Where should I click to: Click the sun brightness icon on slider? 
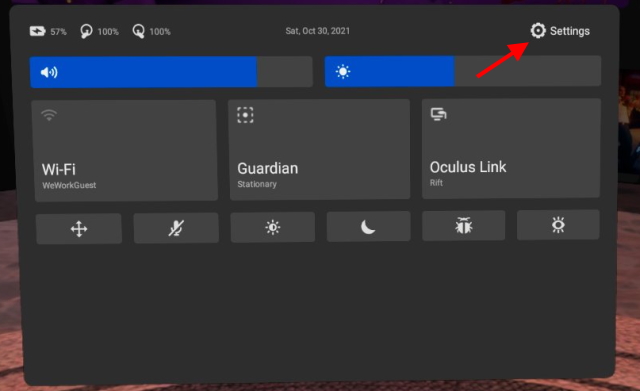pyautogui.click(x=343, y=72)
